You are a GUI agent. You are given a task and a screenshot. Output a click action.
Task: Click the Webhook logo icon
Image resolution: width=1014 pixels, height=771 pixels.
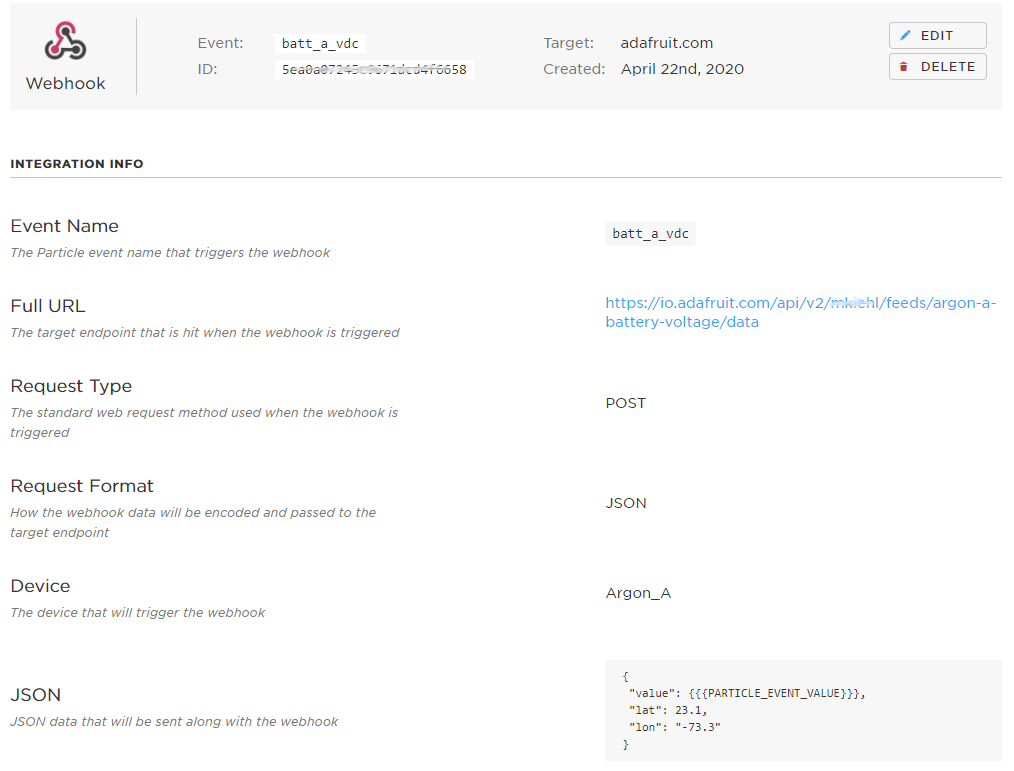65,41
